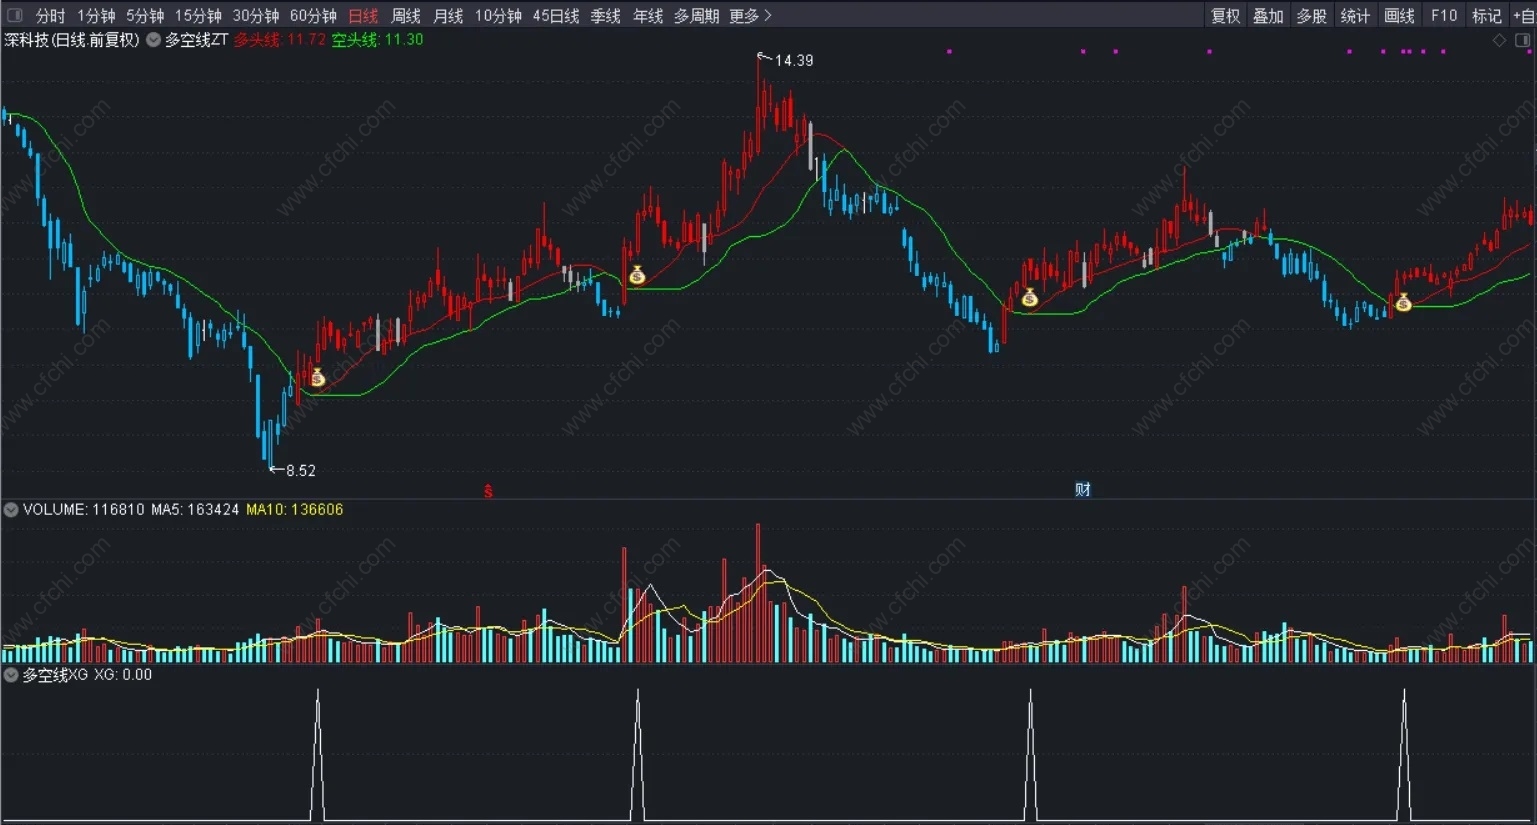Switch to the 周线 weekly chart

(x=405, y=16)
